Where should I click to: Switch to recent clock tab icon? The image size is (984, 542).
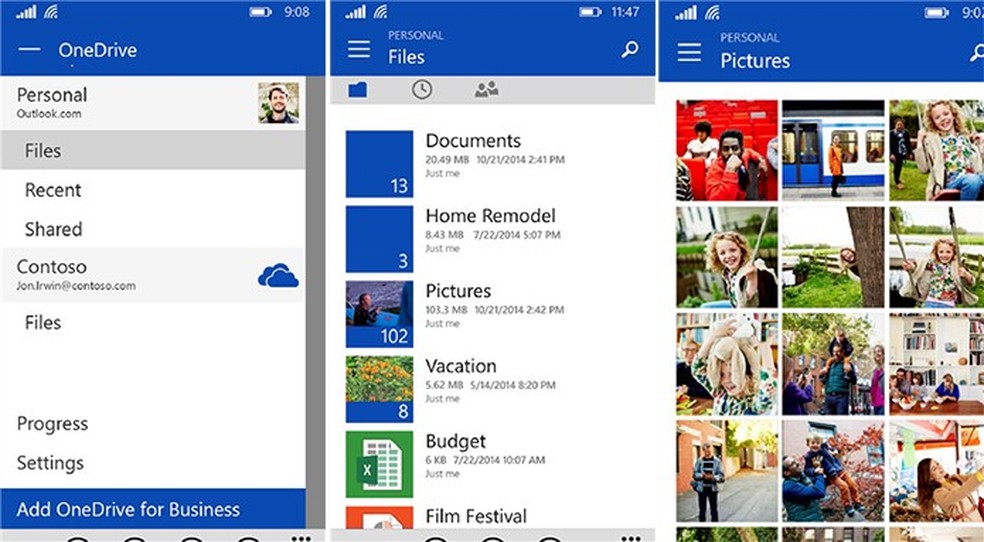tap(422, 90)
